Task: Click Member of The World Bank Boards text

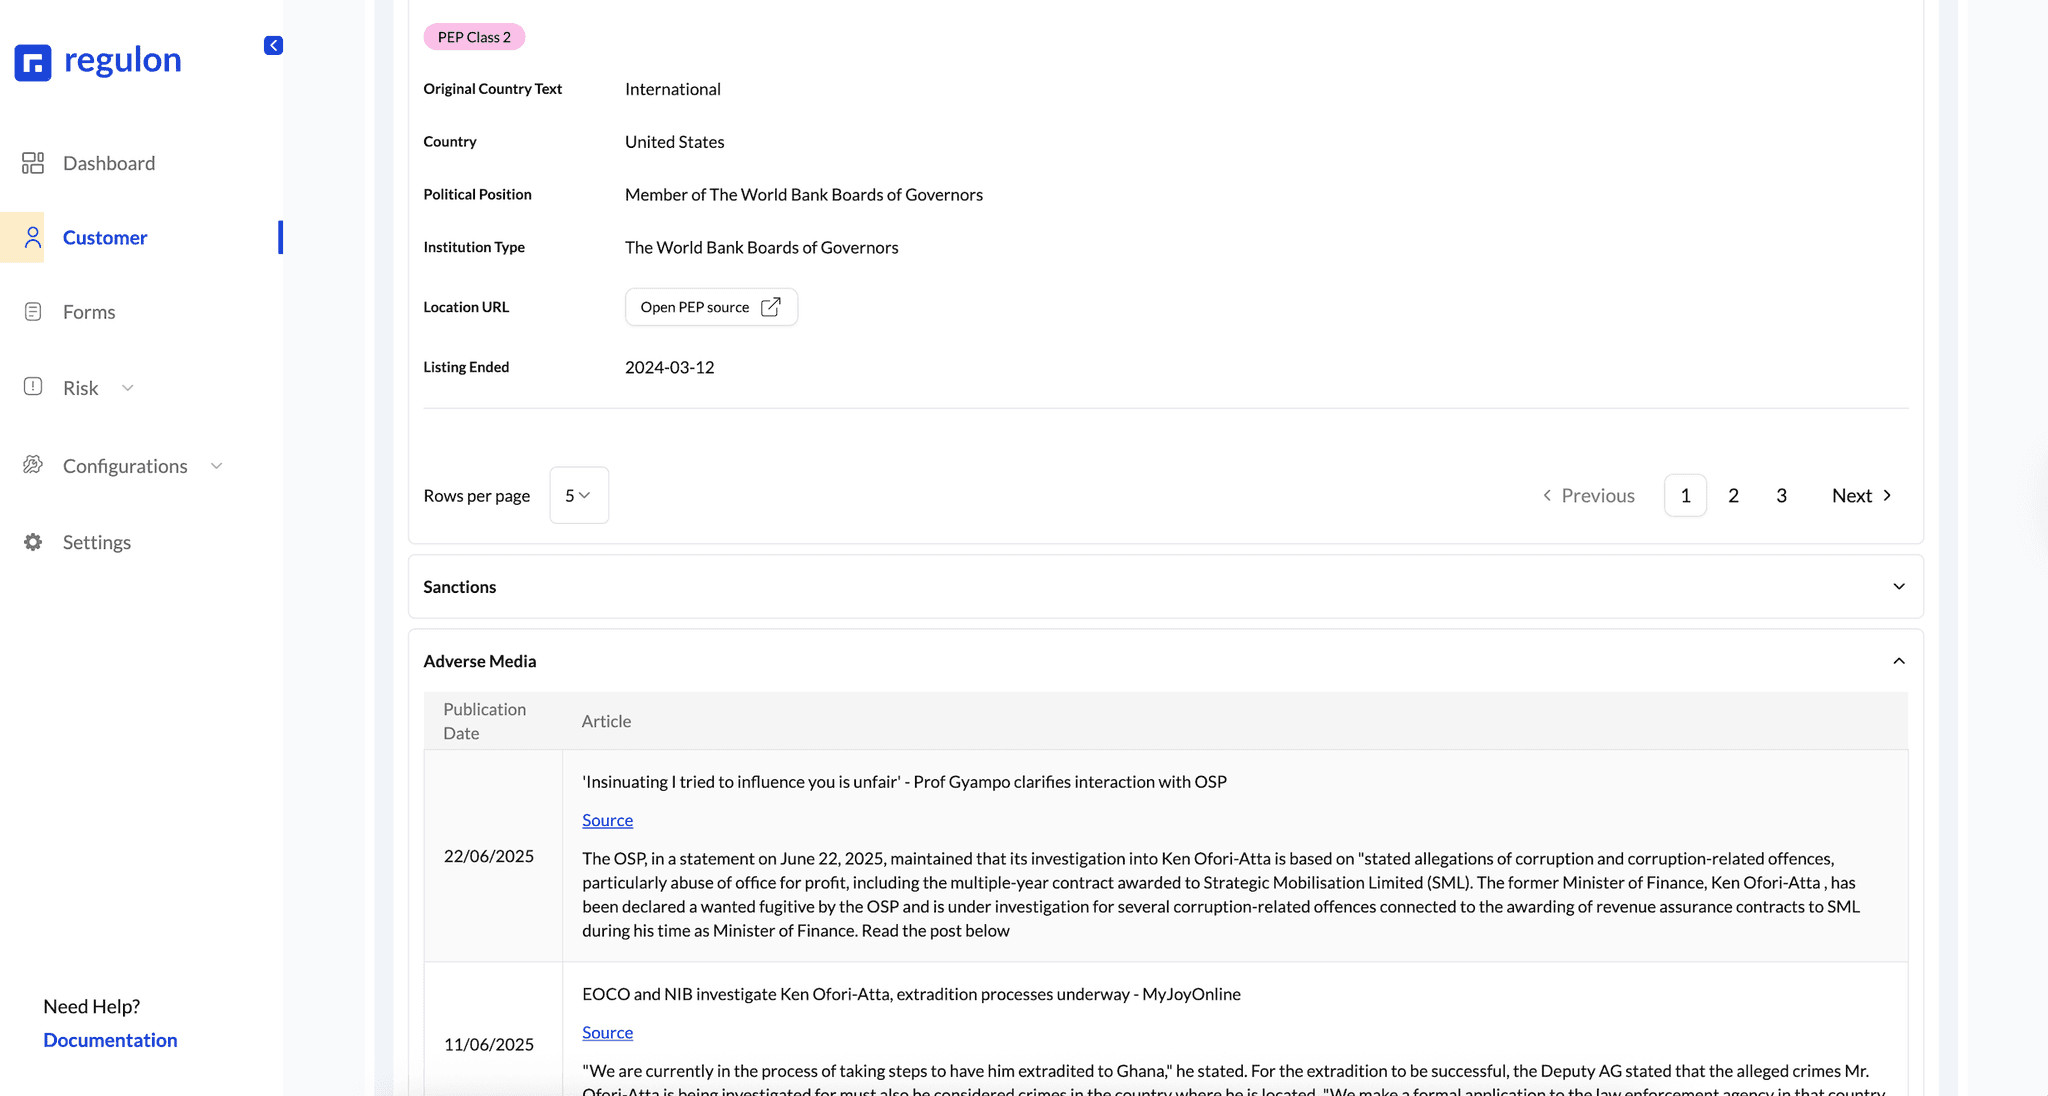Action: [803, 195]
